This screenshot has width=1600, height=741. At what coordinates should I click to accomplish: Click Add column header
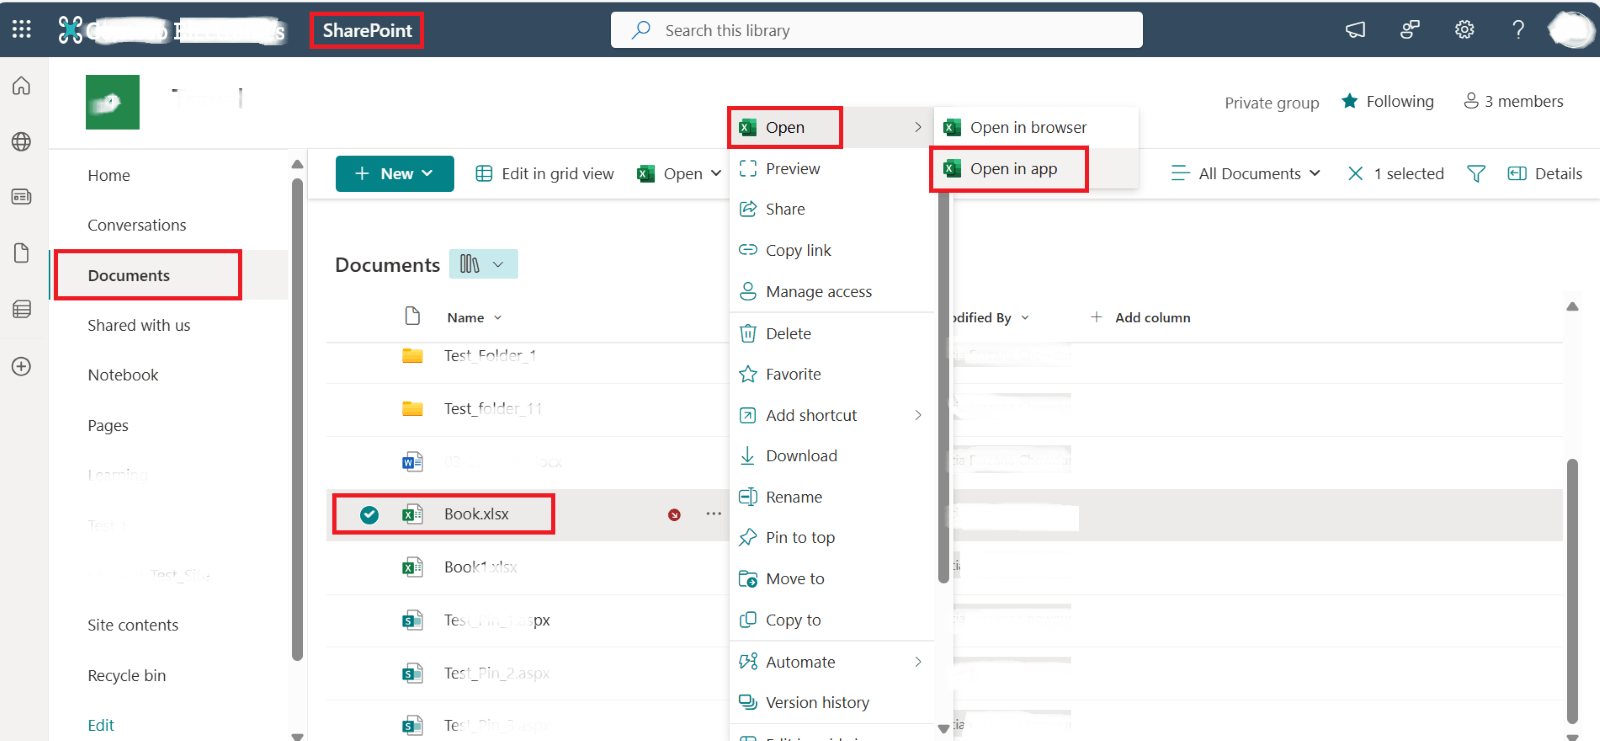[1140, 318]
